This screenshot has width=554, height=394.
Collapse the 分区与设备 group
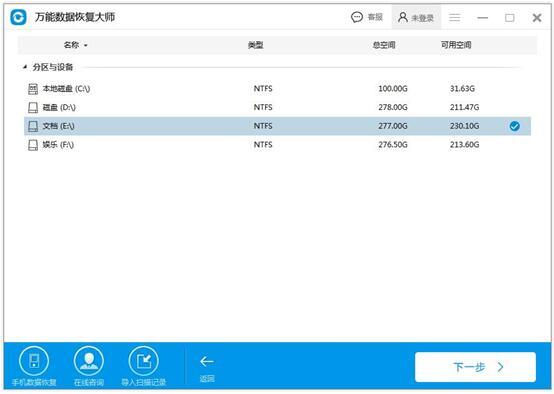25,67
